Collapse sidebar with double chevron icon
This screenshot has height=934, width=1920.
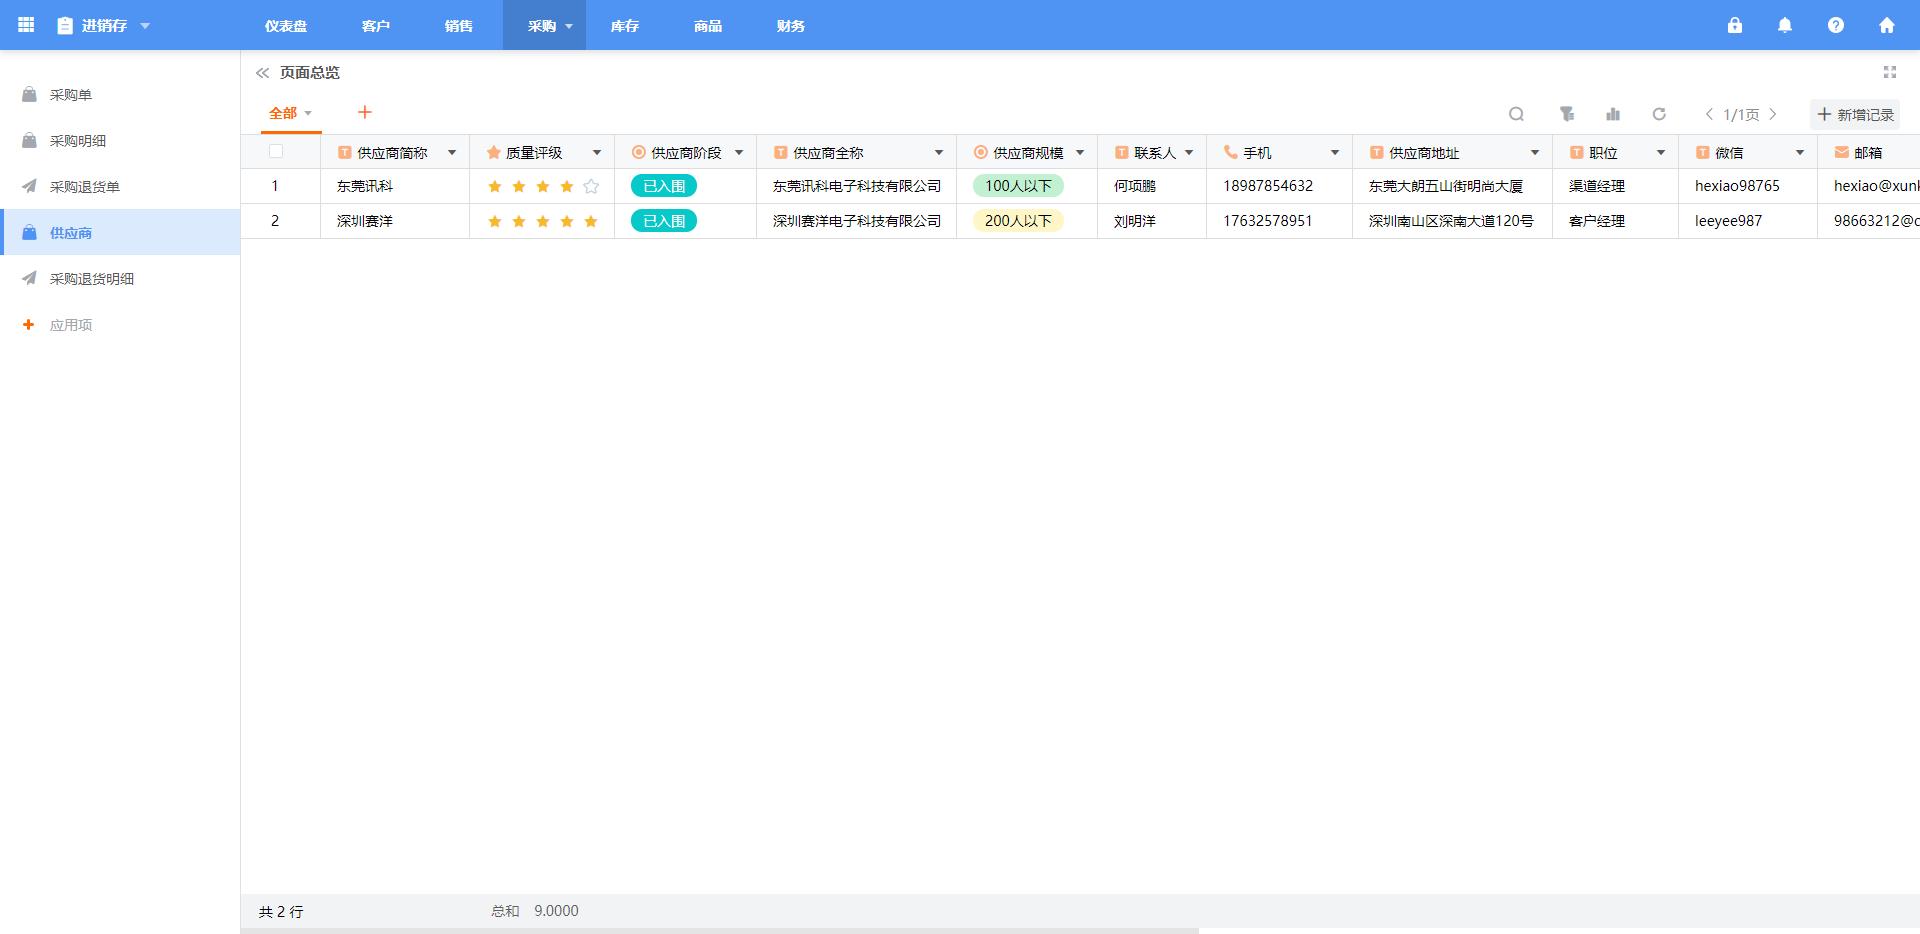[262, 73]
